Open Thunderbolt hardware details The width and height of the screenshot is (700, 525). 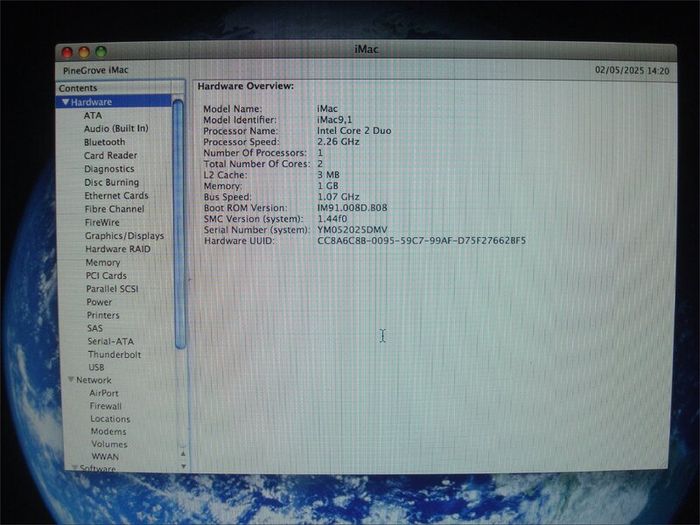pyautogui.click(x=115, y=354)
